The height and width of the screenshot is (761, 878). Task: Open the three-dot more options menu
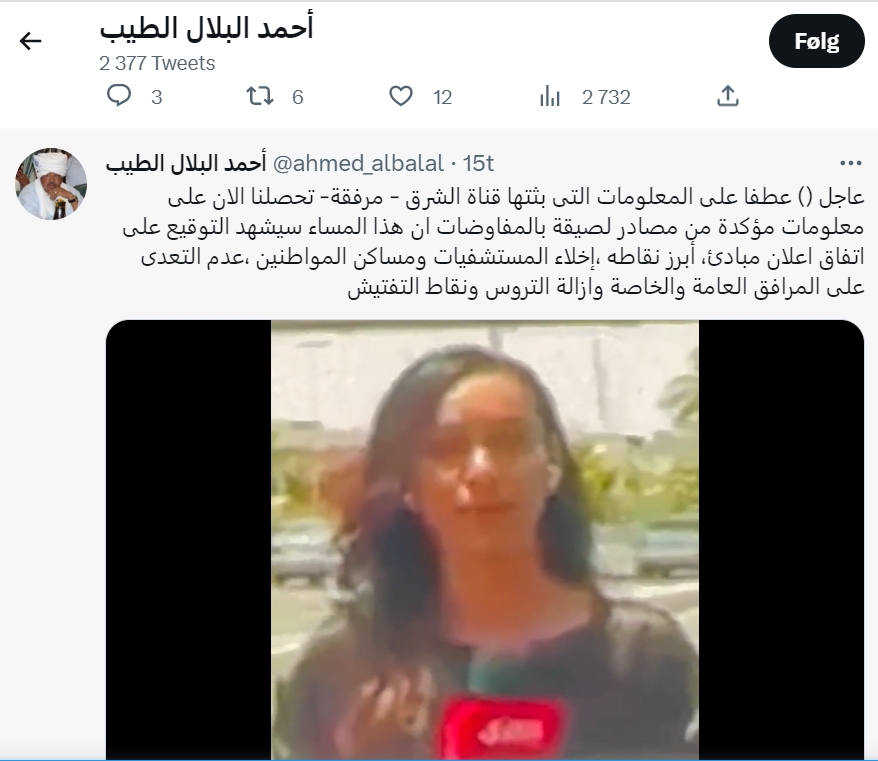pyautogui.click(x=851, y=163)
